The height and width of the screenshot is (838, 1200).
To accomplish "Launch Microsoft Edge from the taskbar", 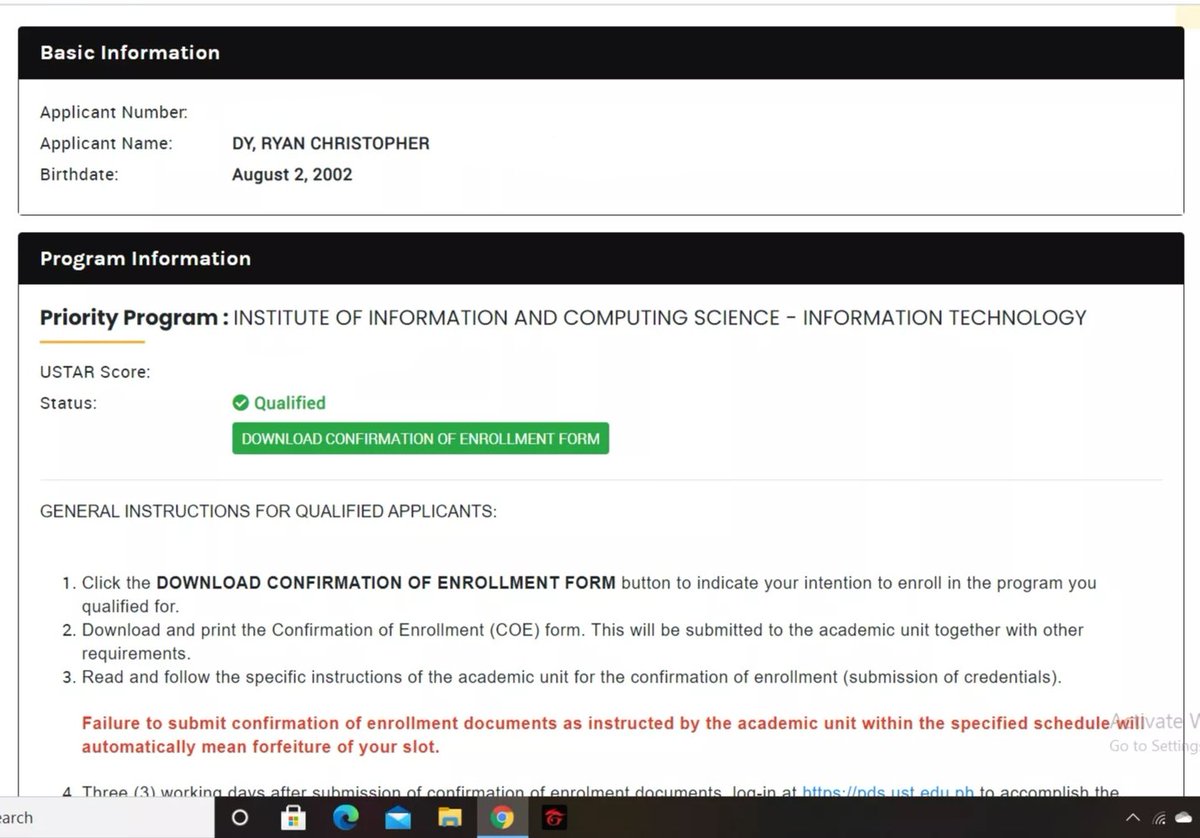I will pyautogui.click(x=346, y=818).
